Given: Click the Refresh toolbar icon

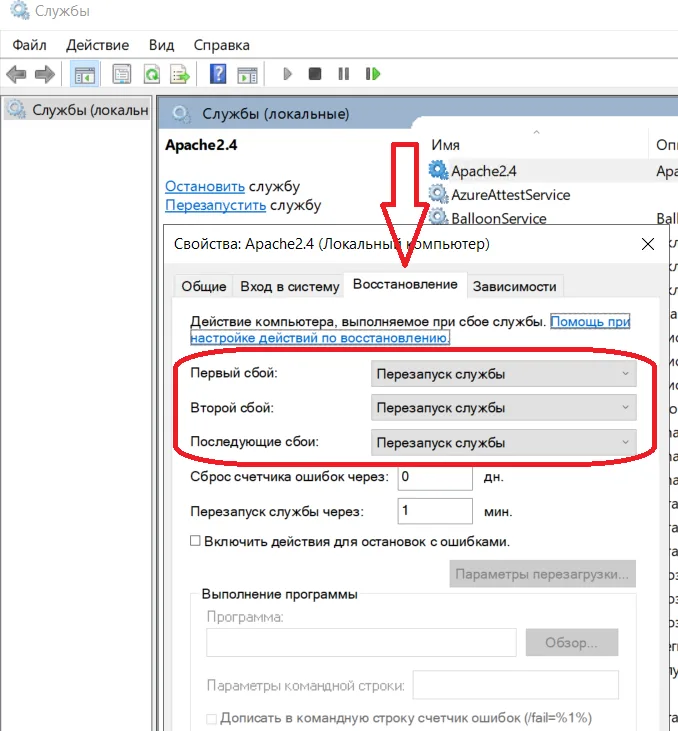Looking at the screenshot, I should tap(151, 74).
